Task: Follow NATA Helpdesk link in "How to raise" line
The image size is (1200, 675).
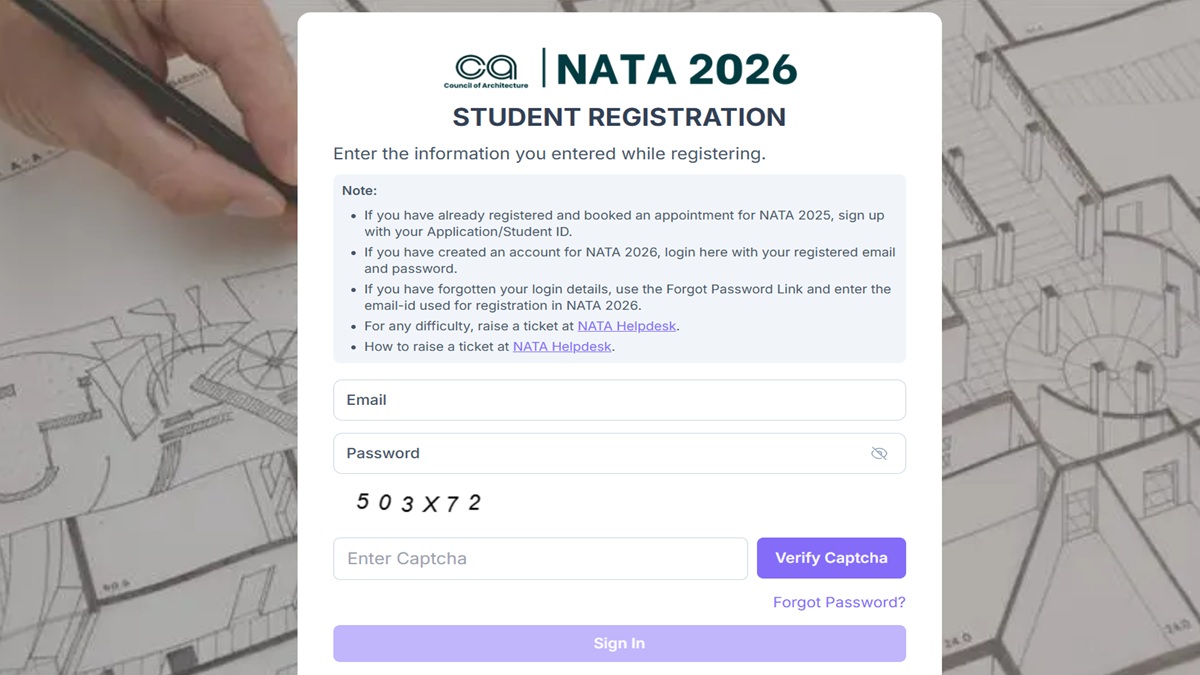Action: point(562,347)
